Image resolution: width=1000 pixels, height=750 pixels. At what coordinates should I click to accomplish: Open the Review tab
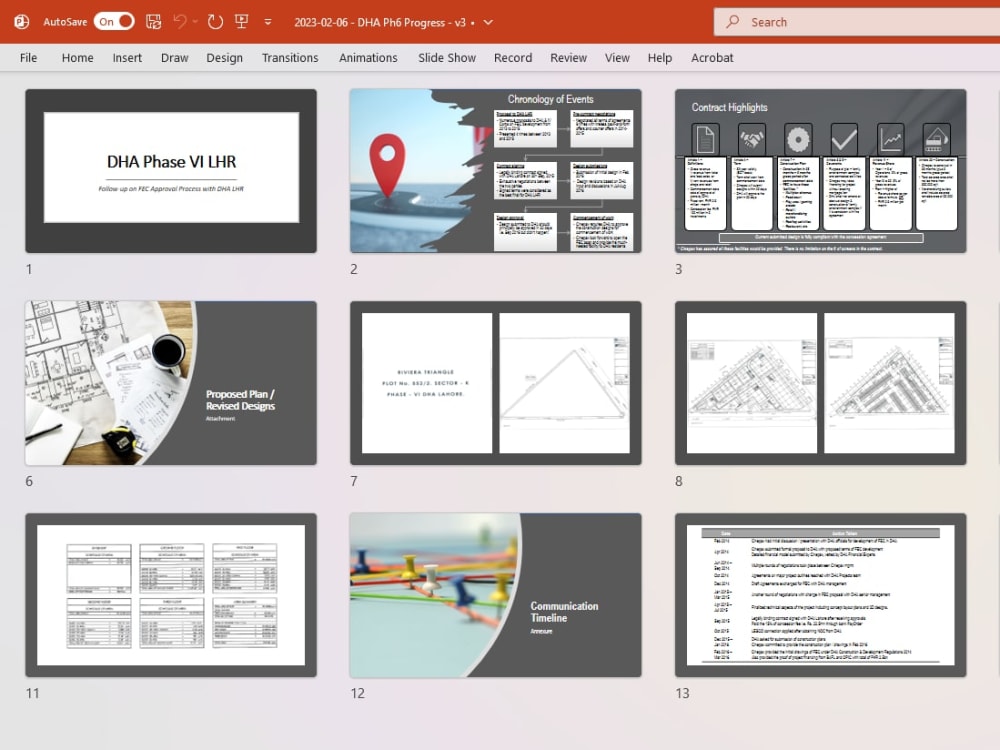point(568,57)
